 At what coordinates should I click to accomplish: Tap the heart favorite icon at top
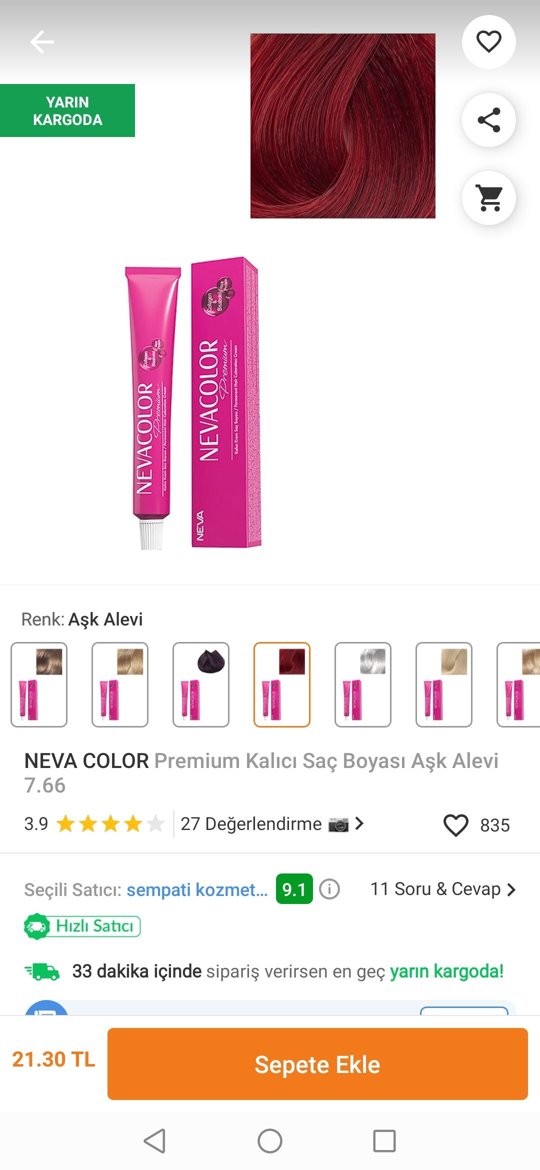(489, 42)
